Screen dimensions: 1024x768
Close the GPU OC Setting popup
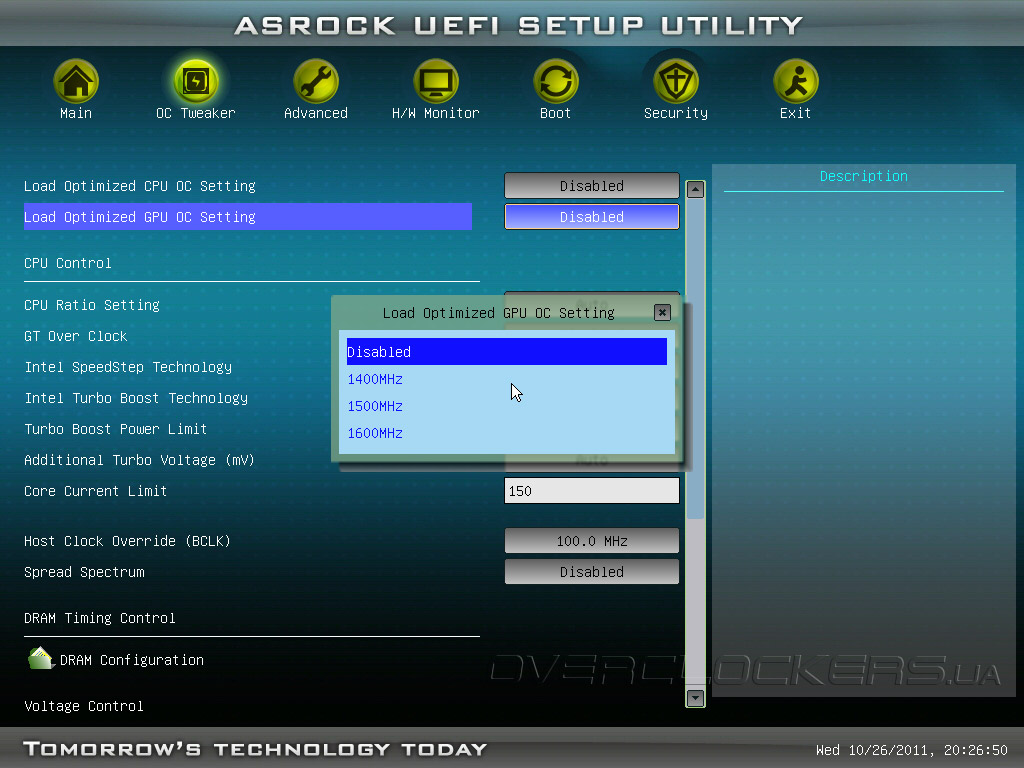(662, 312)
